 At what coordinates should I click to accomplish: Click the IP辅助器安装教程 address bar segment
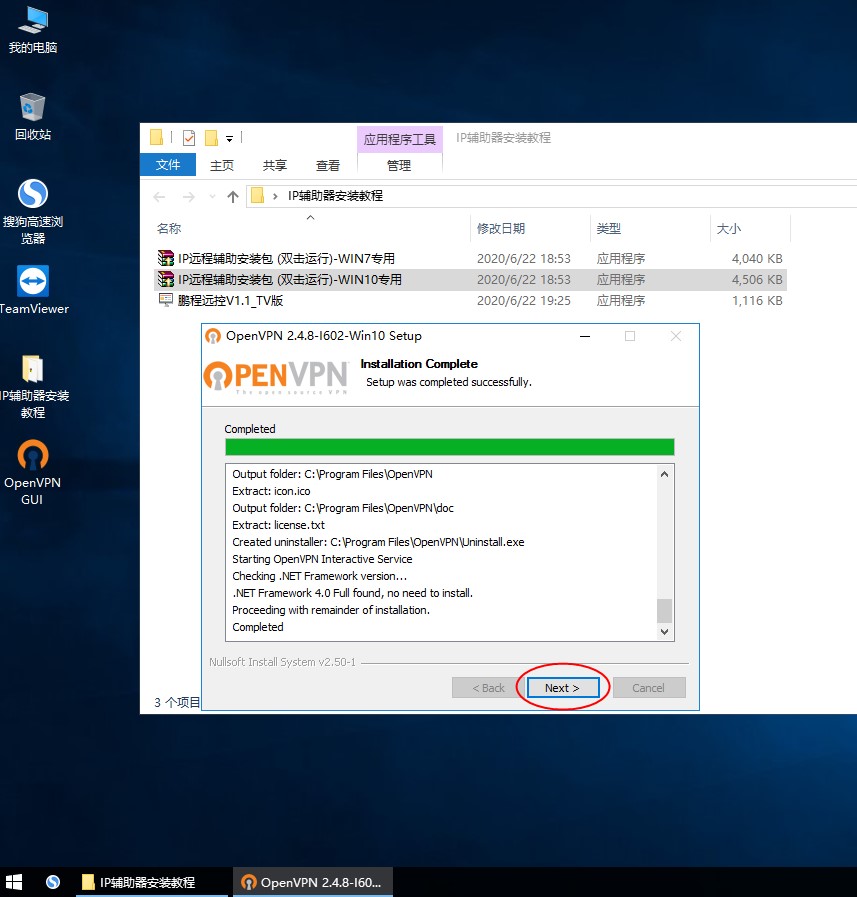point(335,196)
